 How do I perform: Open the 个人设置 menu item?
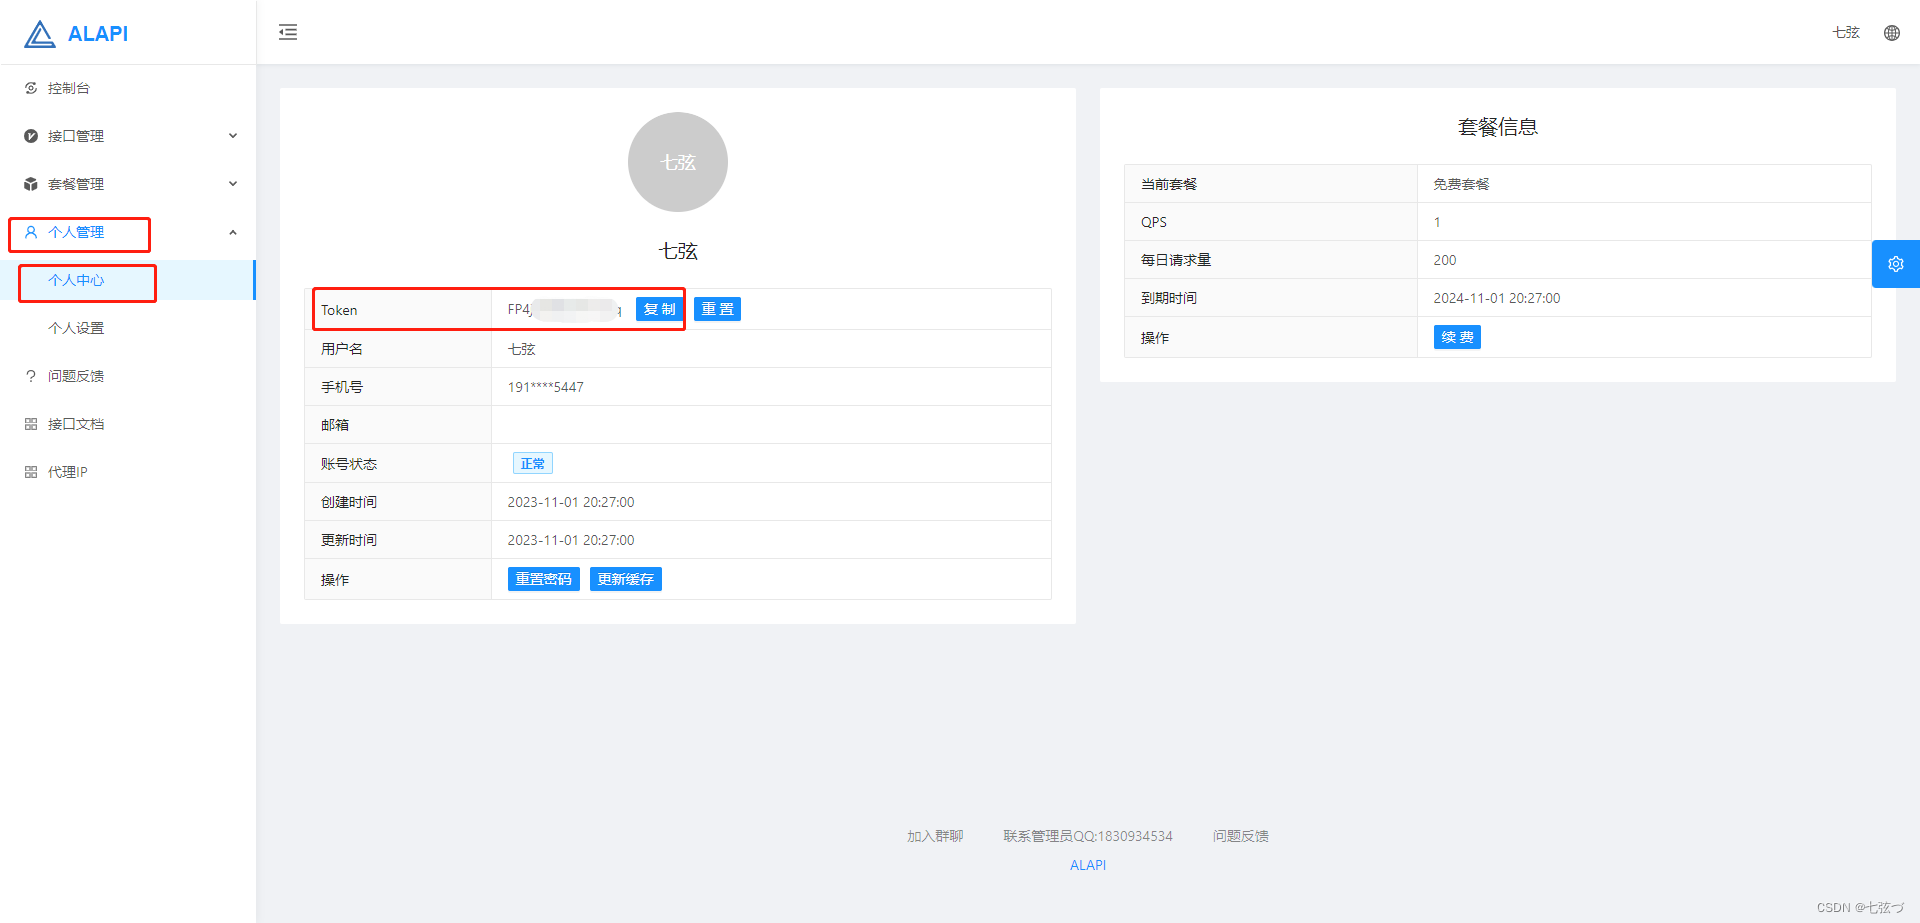(x=75, y=327)
